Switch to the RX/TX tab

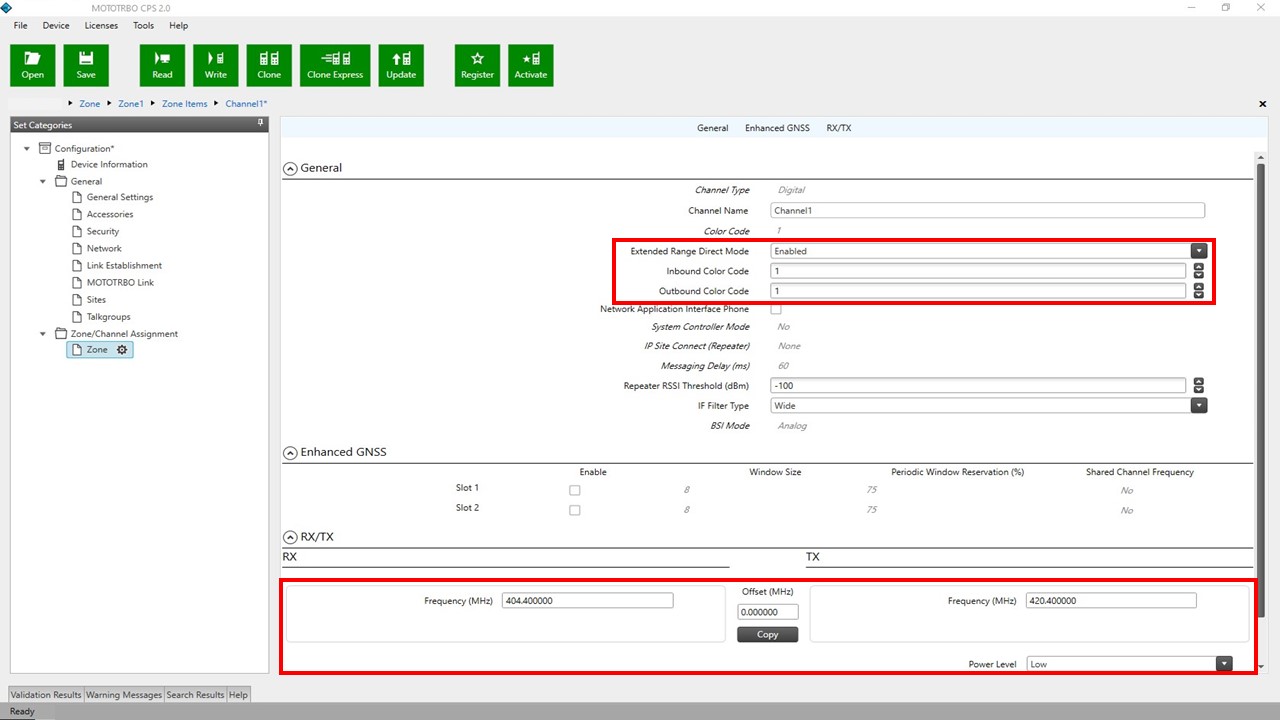838,127
